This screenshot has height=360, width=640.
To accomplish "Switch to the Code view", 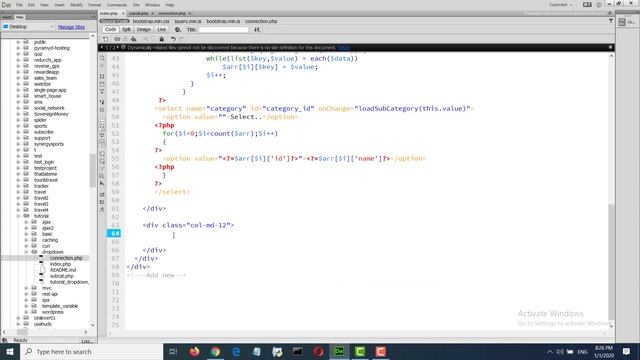I will [110, 29].
